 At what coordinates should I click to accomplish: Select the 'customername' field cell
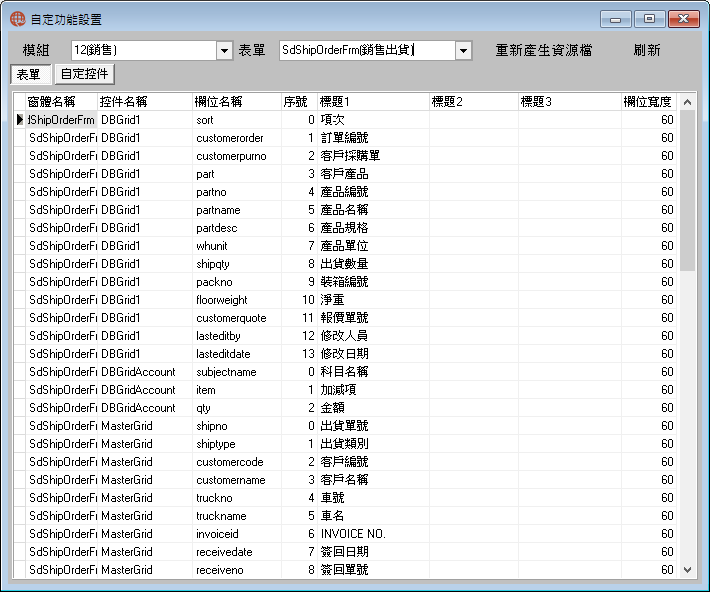point(237,480)
